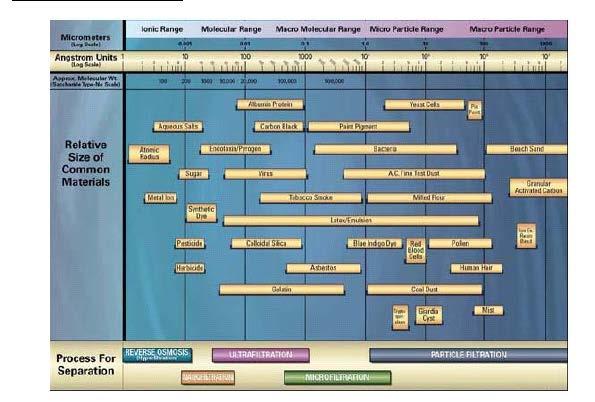Image resolution: width=595 pixels, height=402 pixels.
Task: Click the 'Mist' bar
Action: click(488, 311)
